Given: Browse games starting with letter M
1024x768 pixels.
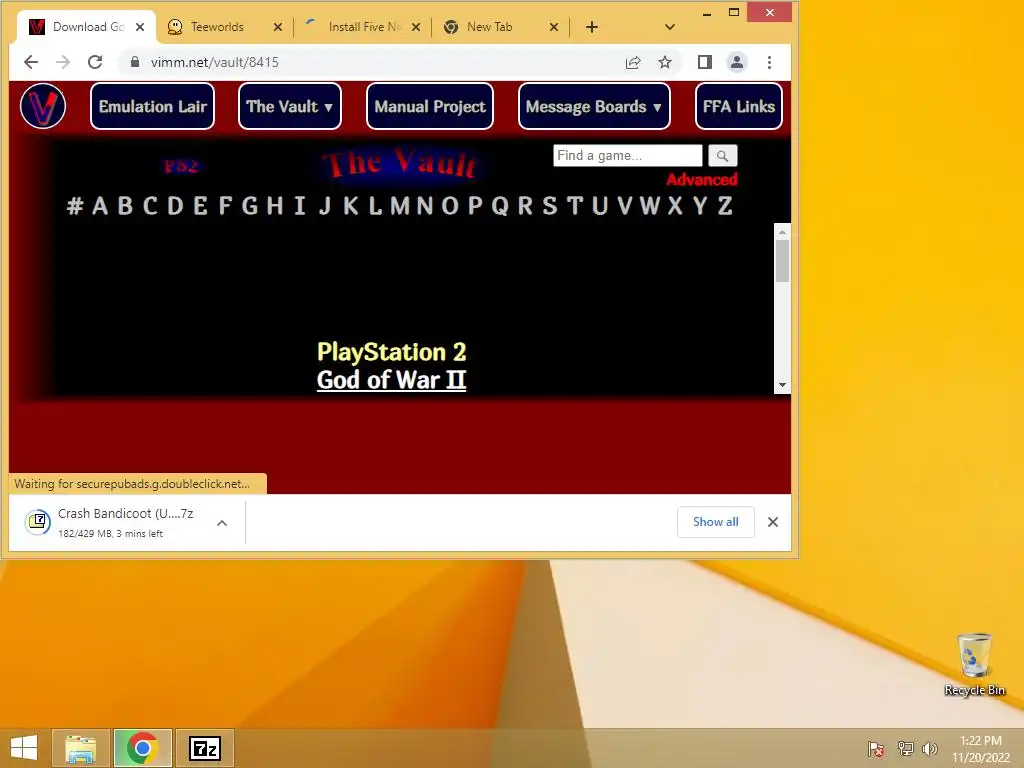Looking at the screenshot, I should (400, 206).
